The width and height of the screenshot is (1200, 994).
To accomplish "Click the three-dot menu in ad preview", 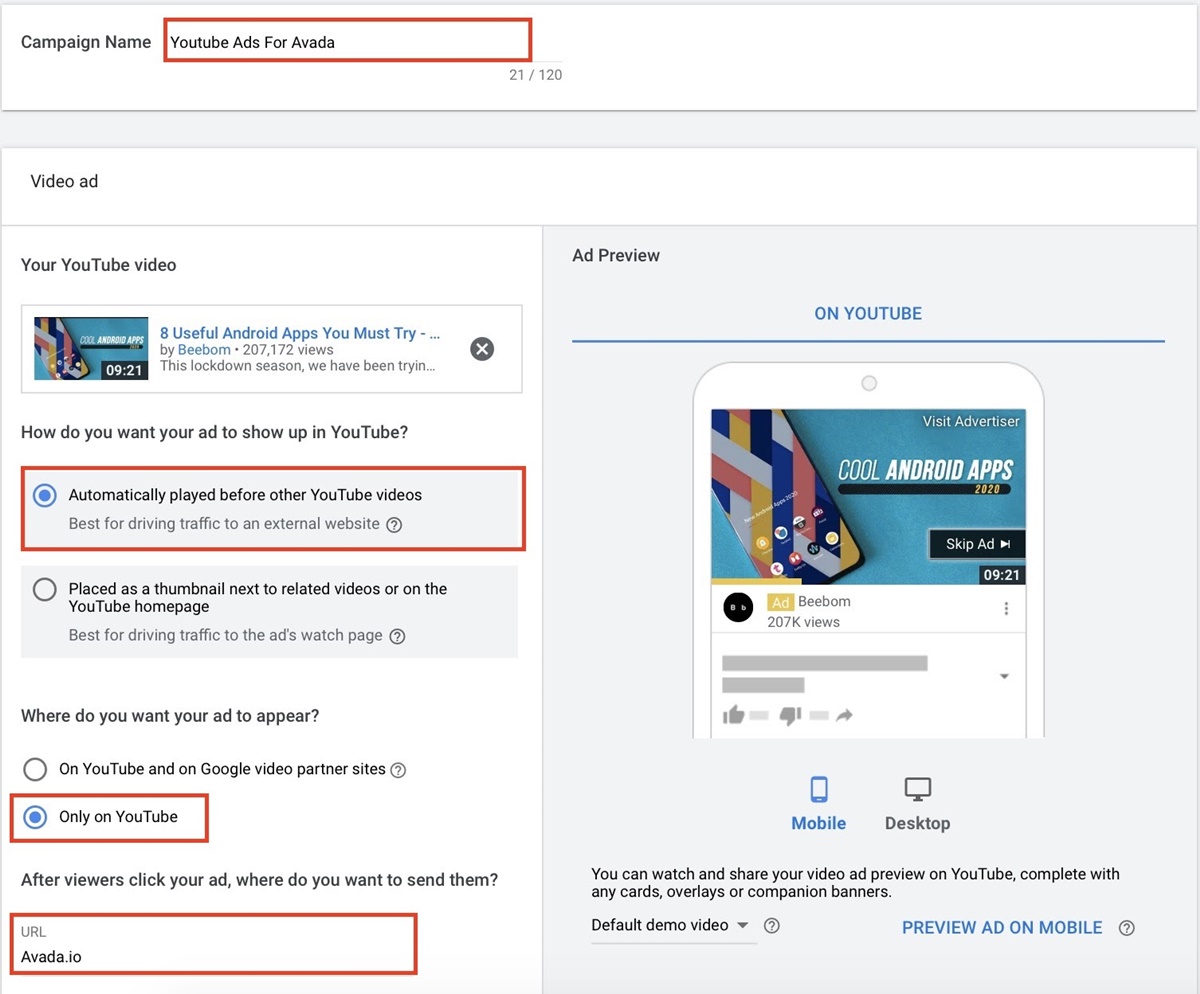I will tap(1006, 609).
